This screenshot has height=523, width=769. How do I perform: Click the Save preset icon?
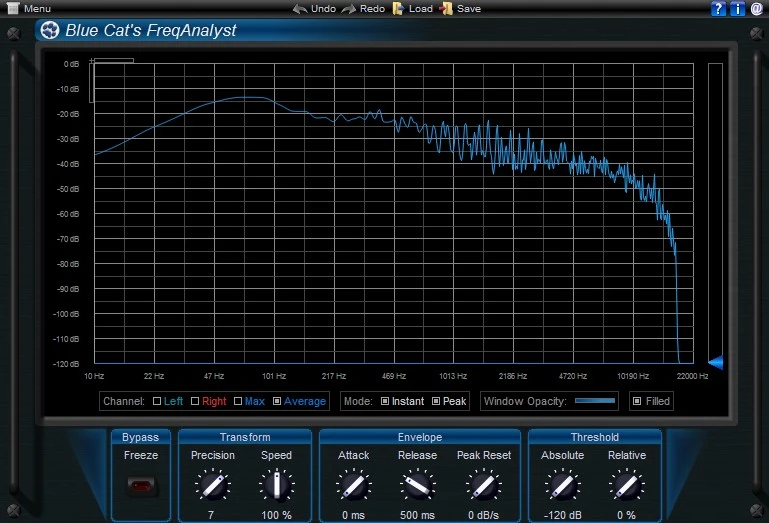coord(446,8)
